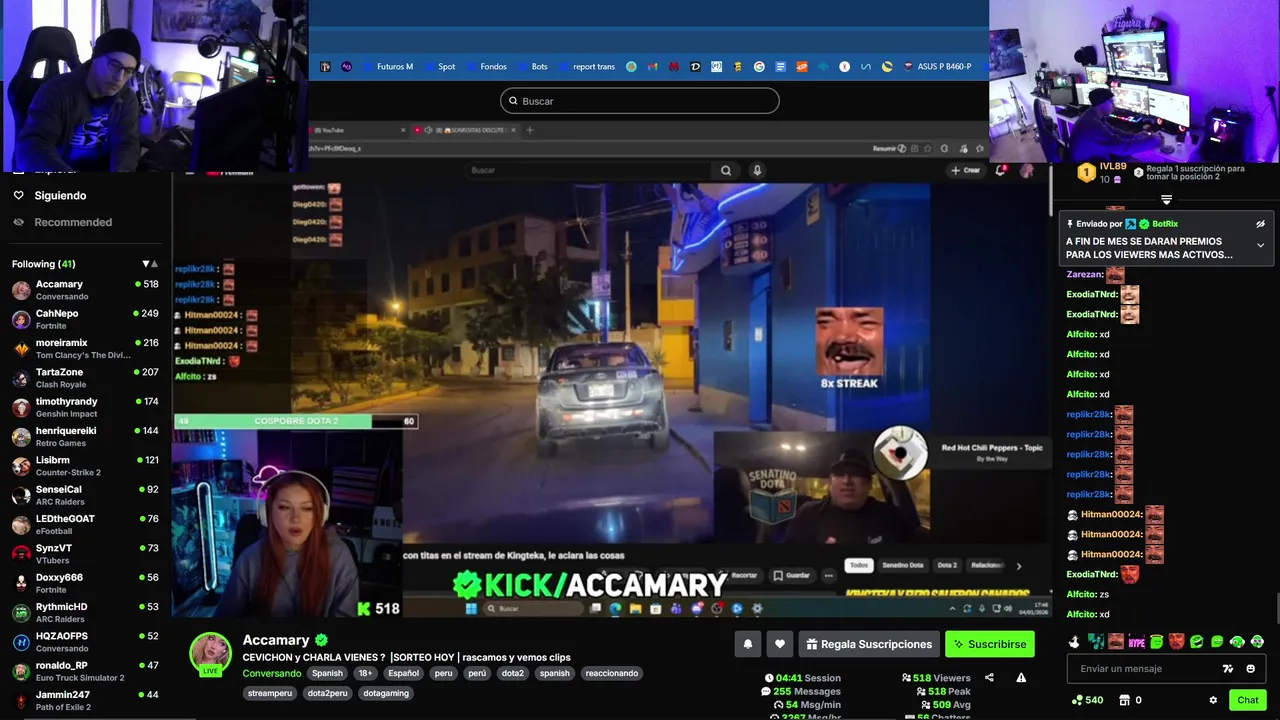This screenshot has height=720, width=1280.
Task: Open Recommended in the sidebar
Action: pyautogui.click(x=73, y=222)
